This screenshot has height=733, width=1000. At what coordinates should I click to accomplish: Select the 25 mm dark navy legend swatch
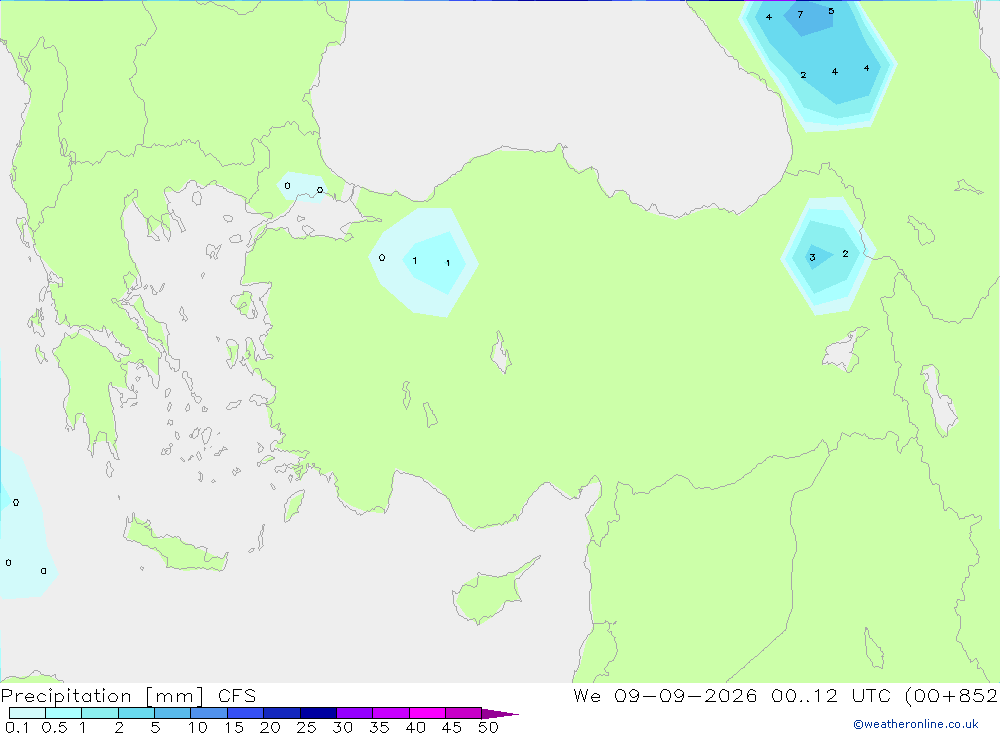click(x=318, y=713)
